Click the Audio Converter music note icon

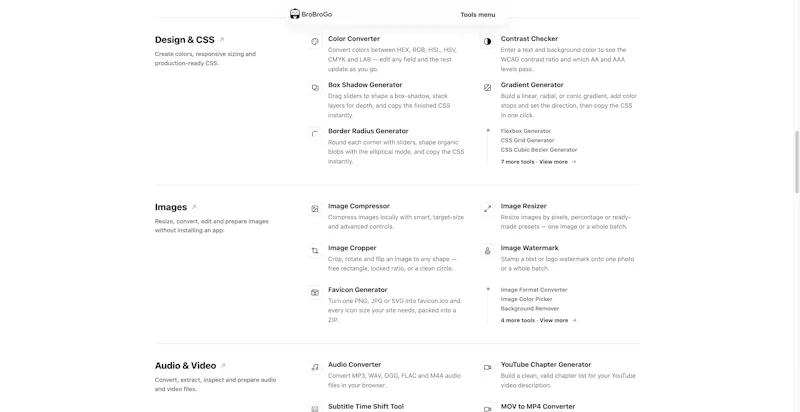[x=315, y=367]
